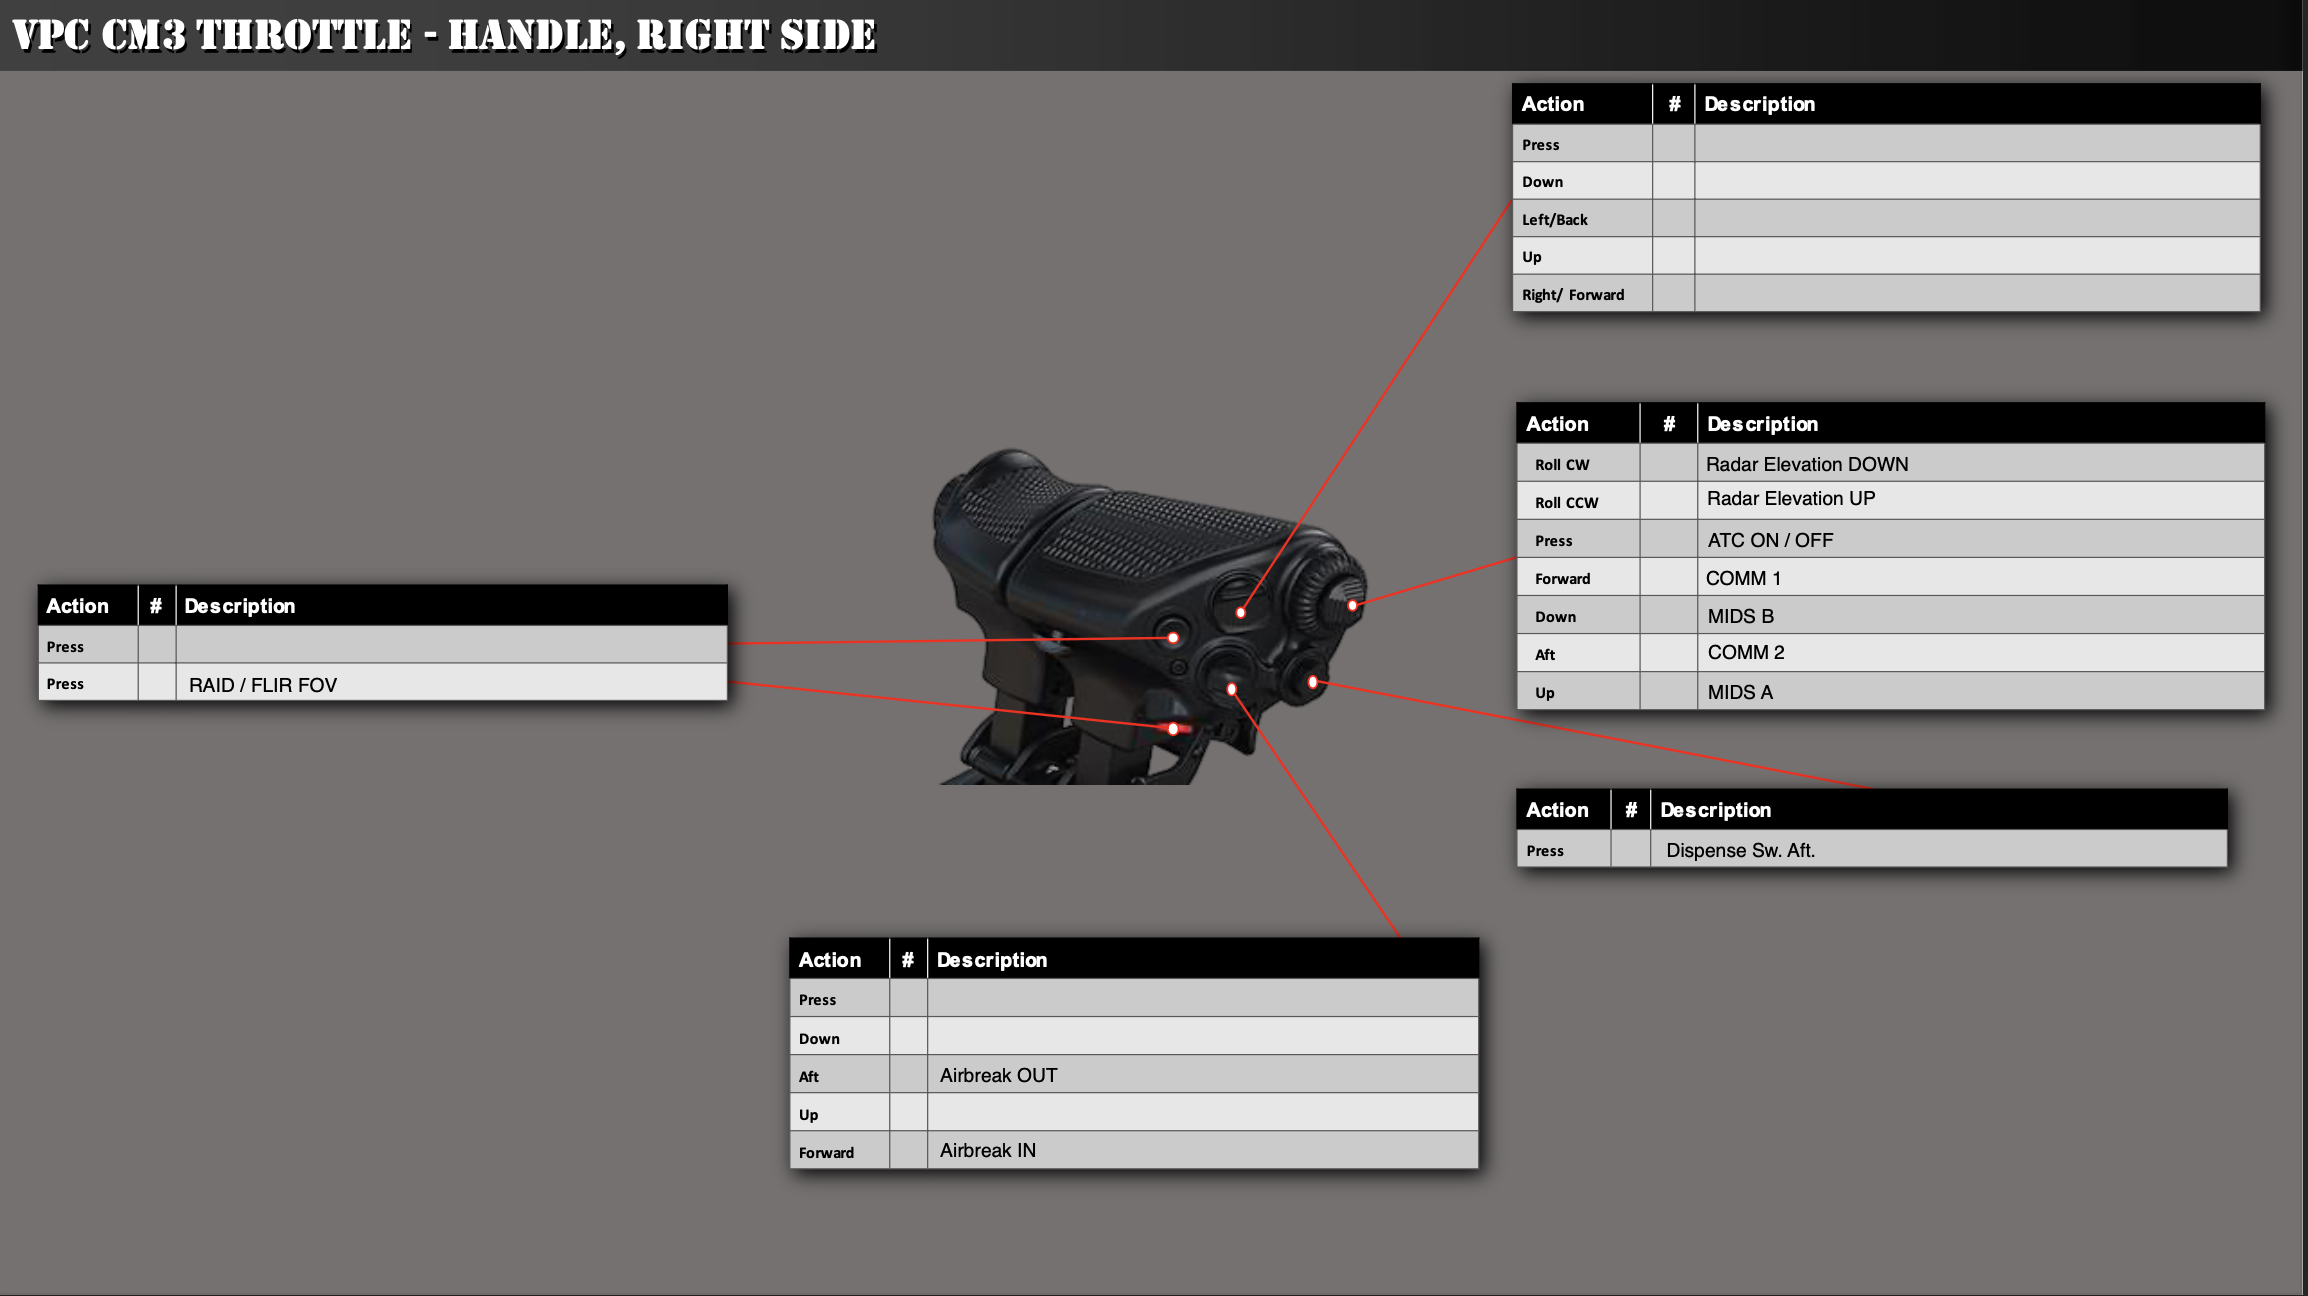Click the Roll CCW action label
Viewport: 2308px width, 1296px height.
1566,503
